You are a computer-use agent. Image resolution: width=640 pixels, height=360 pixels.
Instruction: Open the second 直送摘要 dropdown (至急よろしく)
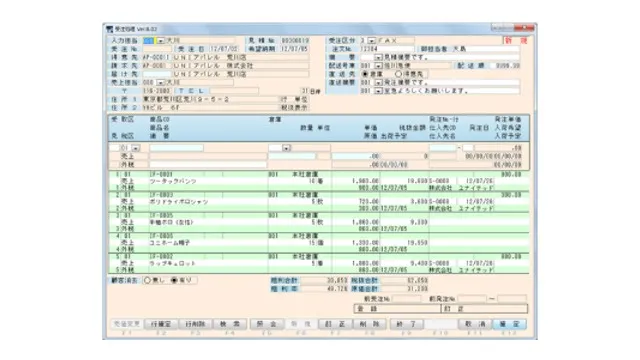pyautogui.click(x=378, y=91)
